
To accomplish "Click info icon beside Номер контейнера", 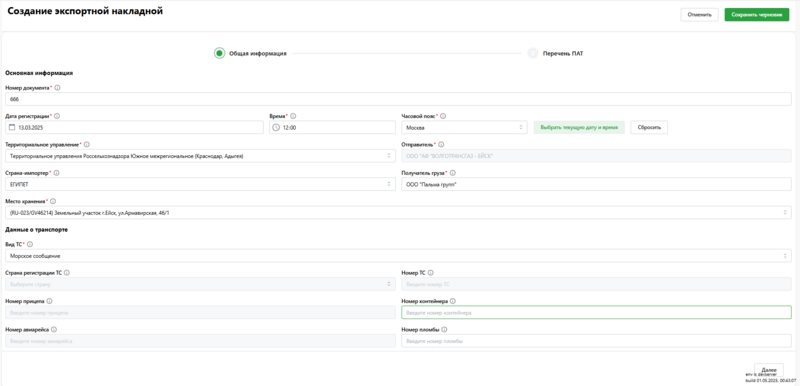I will (453, 301).
